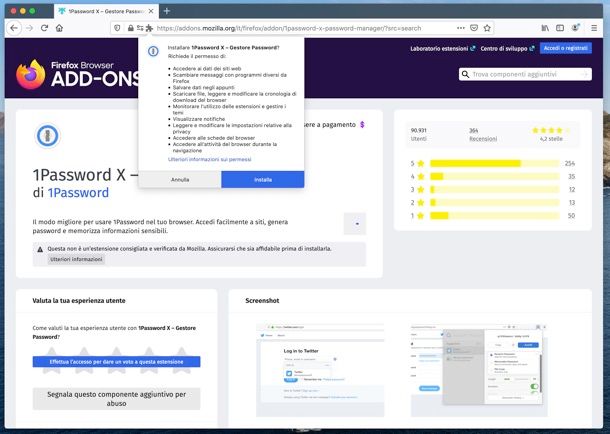The image size is (610, 434).
Task: Select the 1Password X – Gestore Password tab
Action: [105, 11]
